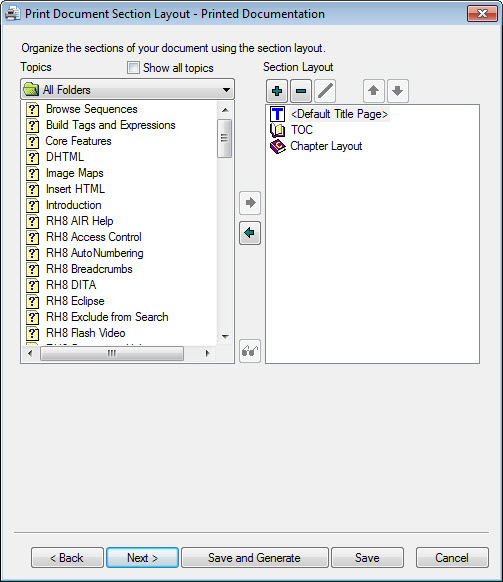The image size is (503, 582).
Task: Click the Save and Generate button
Action: click(x=255, y=558)
